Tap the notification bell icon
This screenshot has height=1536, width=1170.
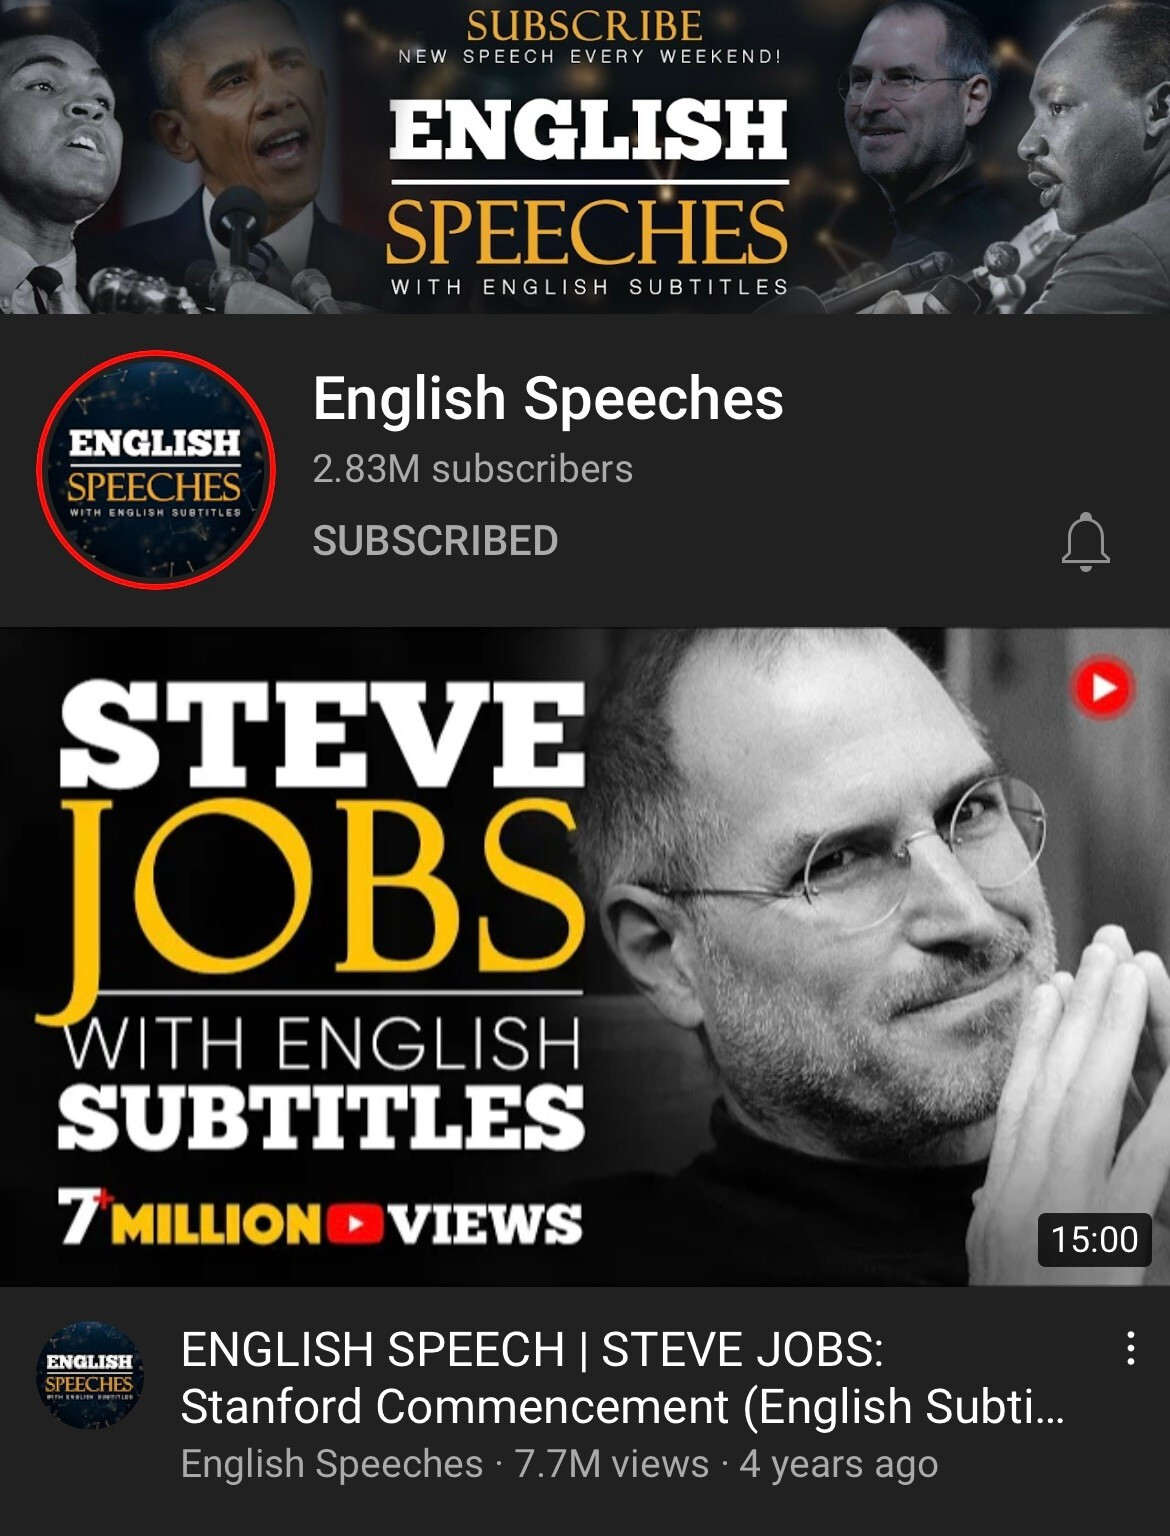[x=1085, y=541]
